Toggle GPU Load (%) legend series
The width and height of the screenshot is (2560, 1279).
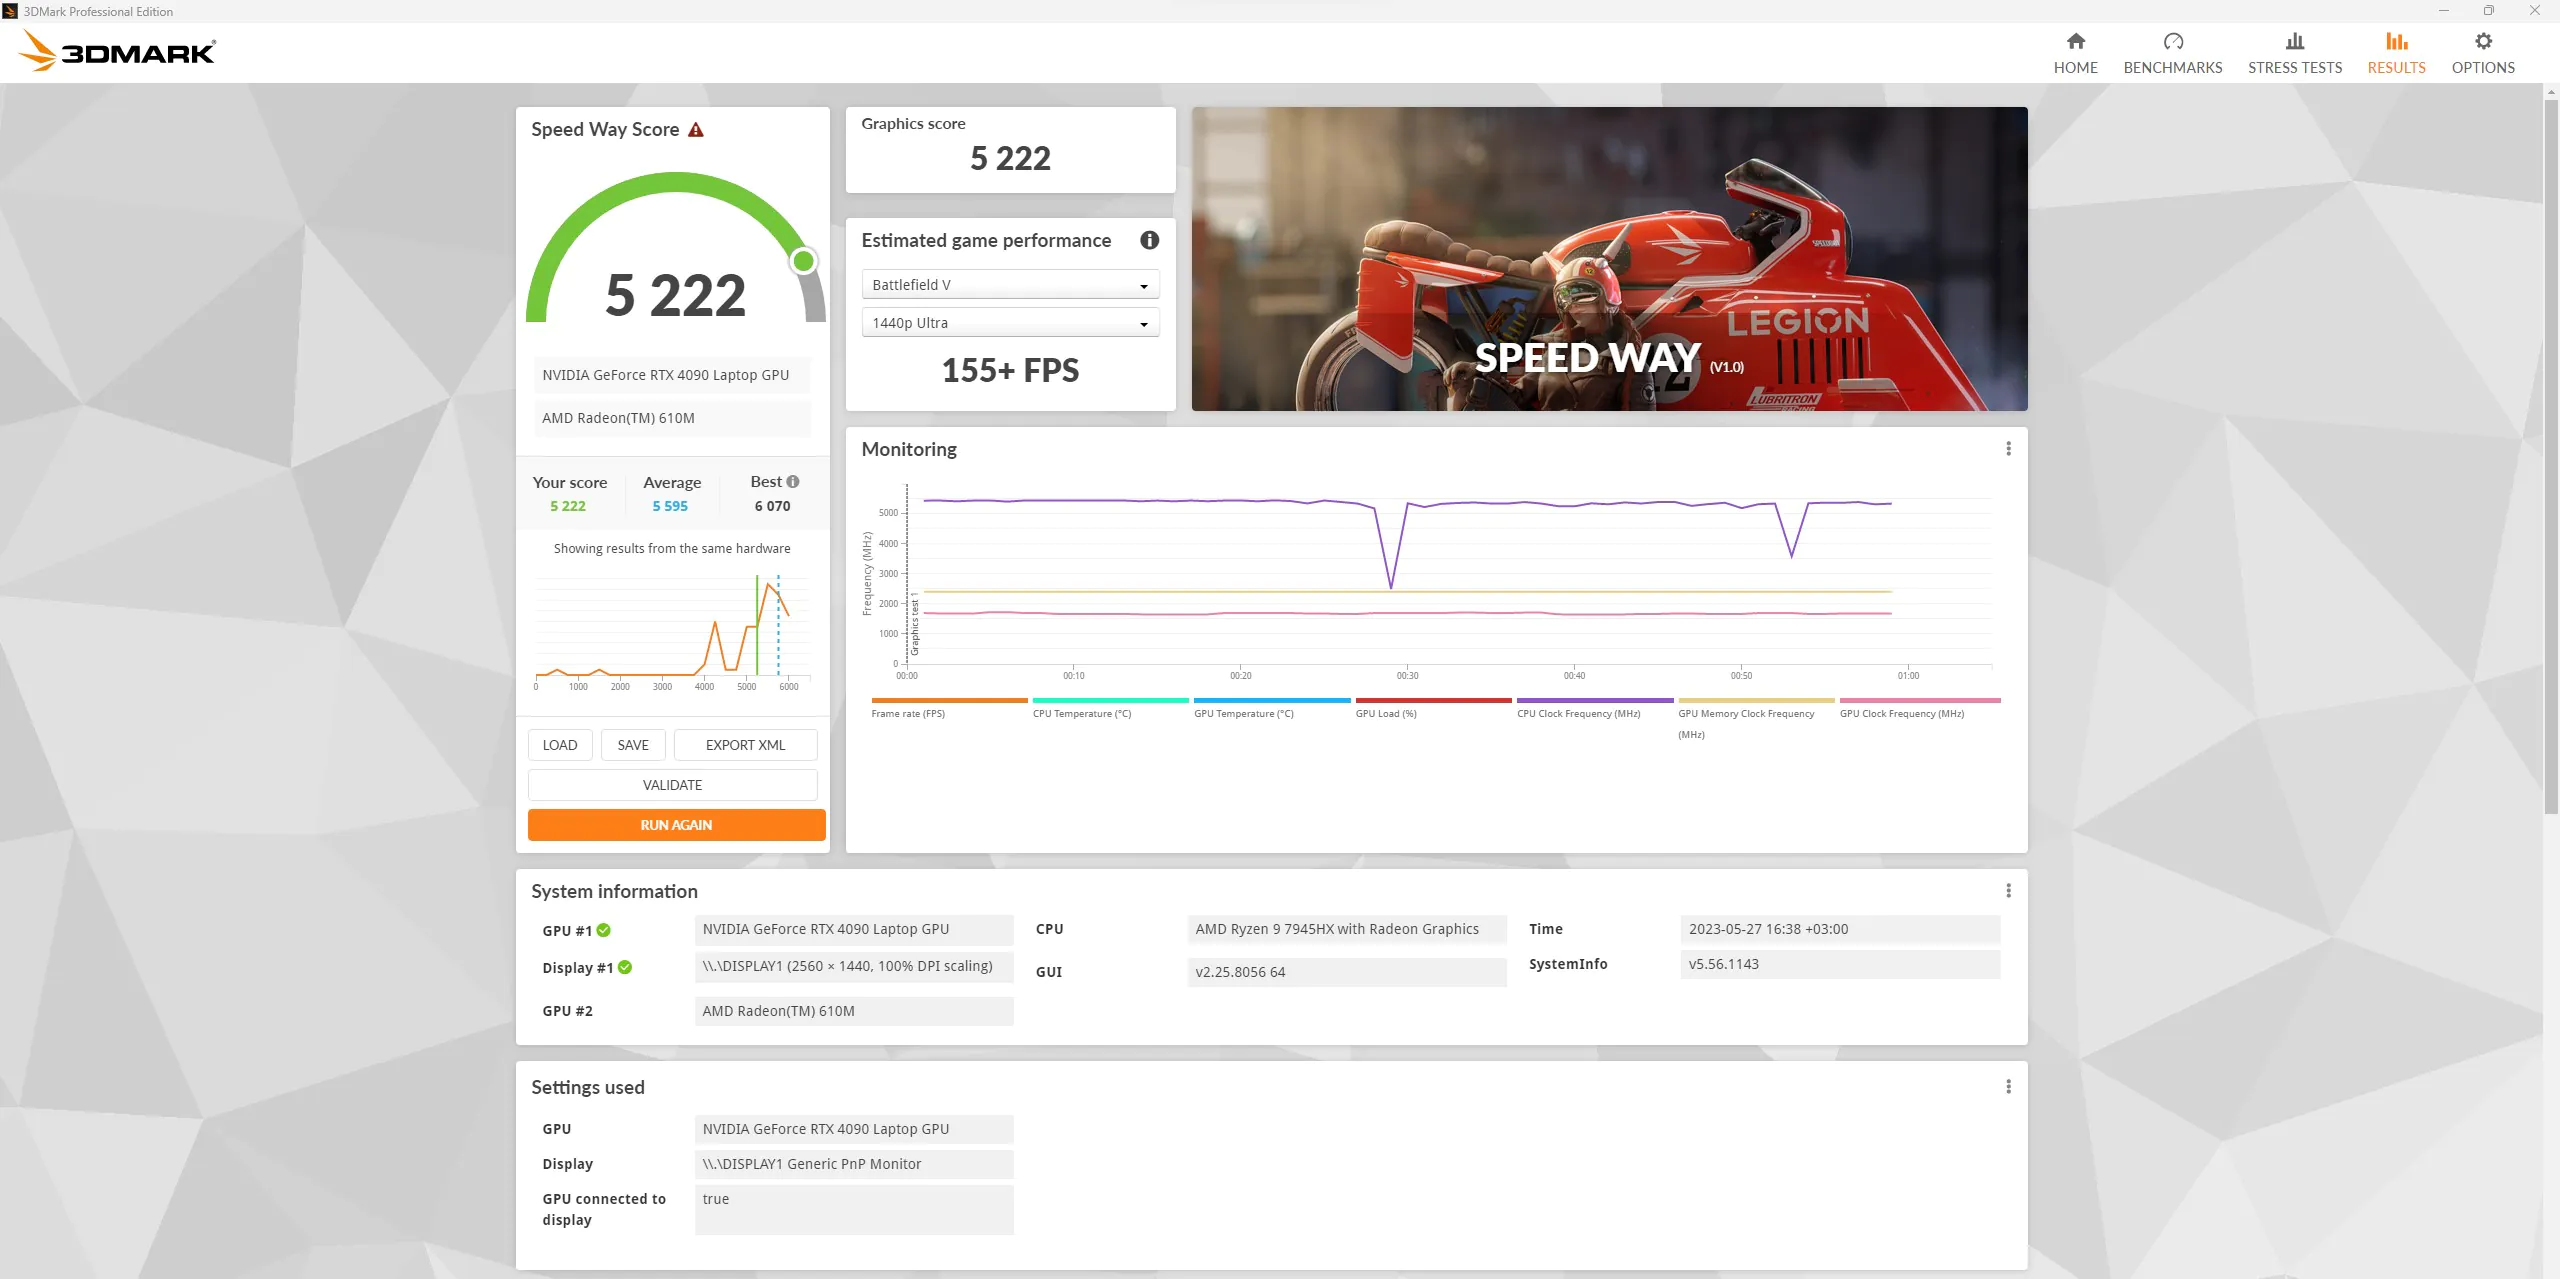tap(1433, 708)
